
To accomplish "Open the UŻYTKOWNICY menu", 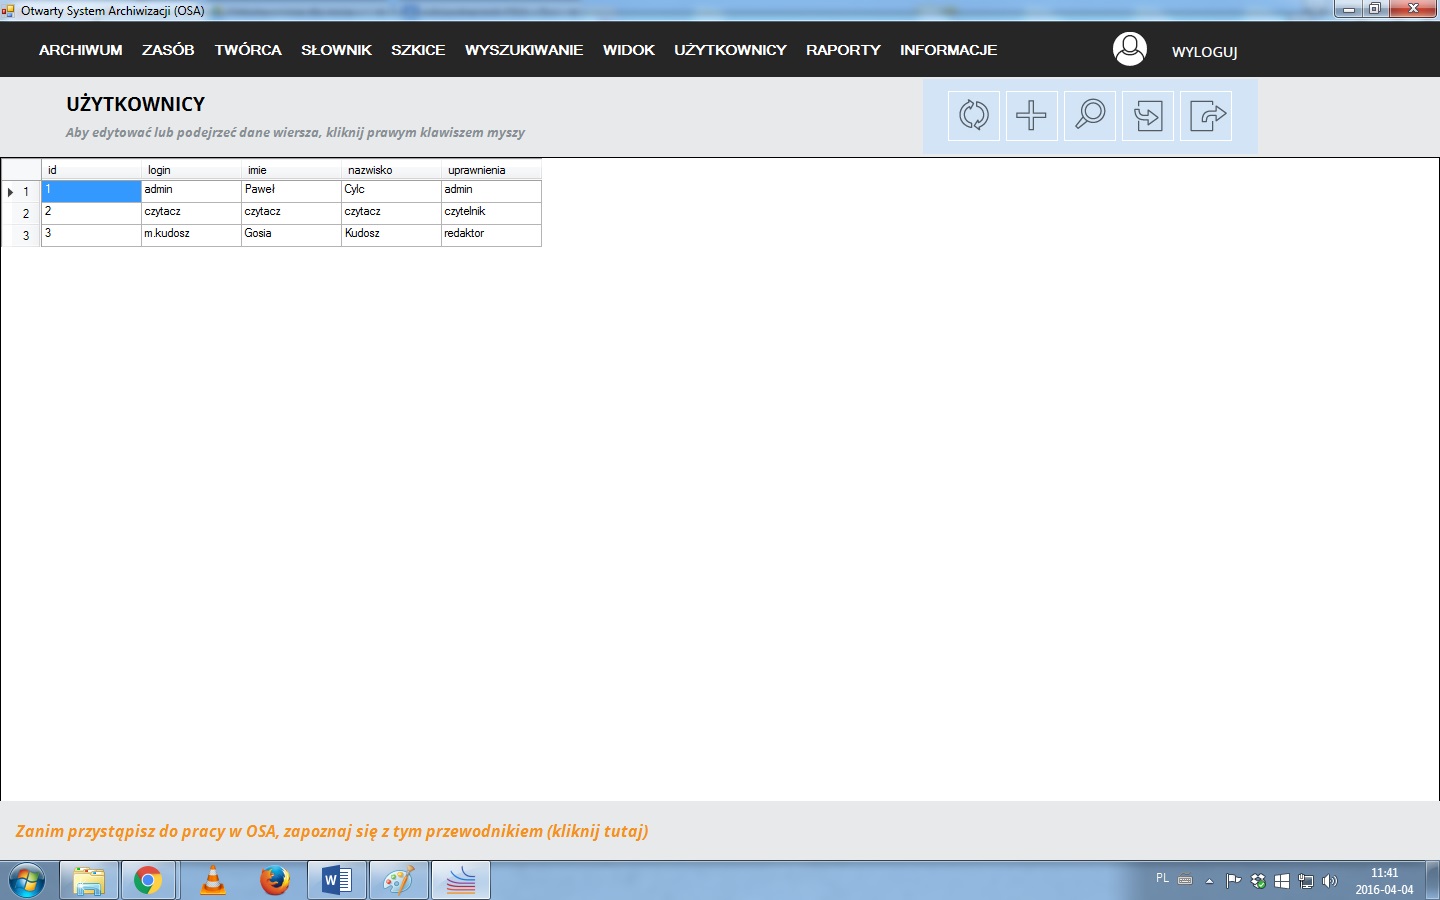I will [x=730, y=50].
